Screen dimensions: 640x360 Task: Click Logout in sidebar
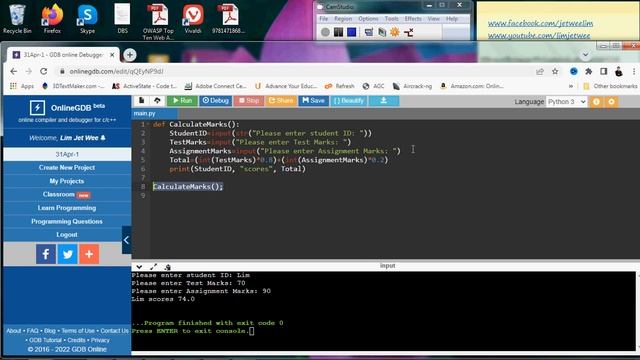[x=67, y=235]
